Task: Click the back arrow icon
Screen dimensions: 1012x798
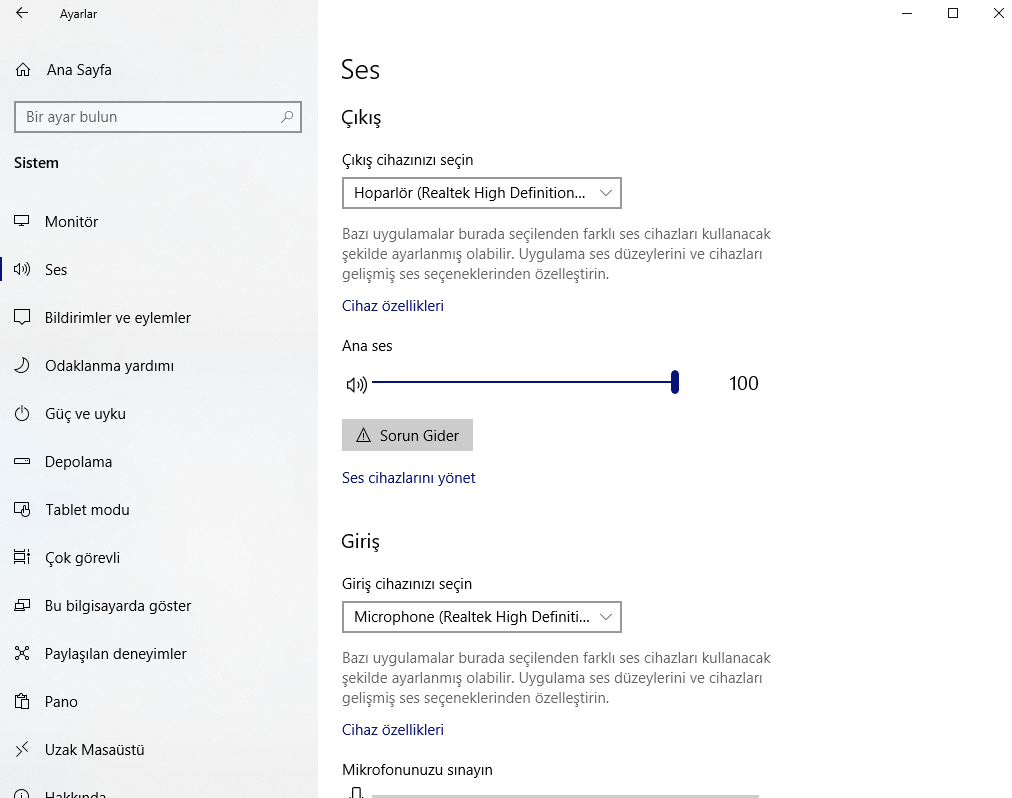Action: click(x=22, y=14)
